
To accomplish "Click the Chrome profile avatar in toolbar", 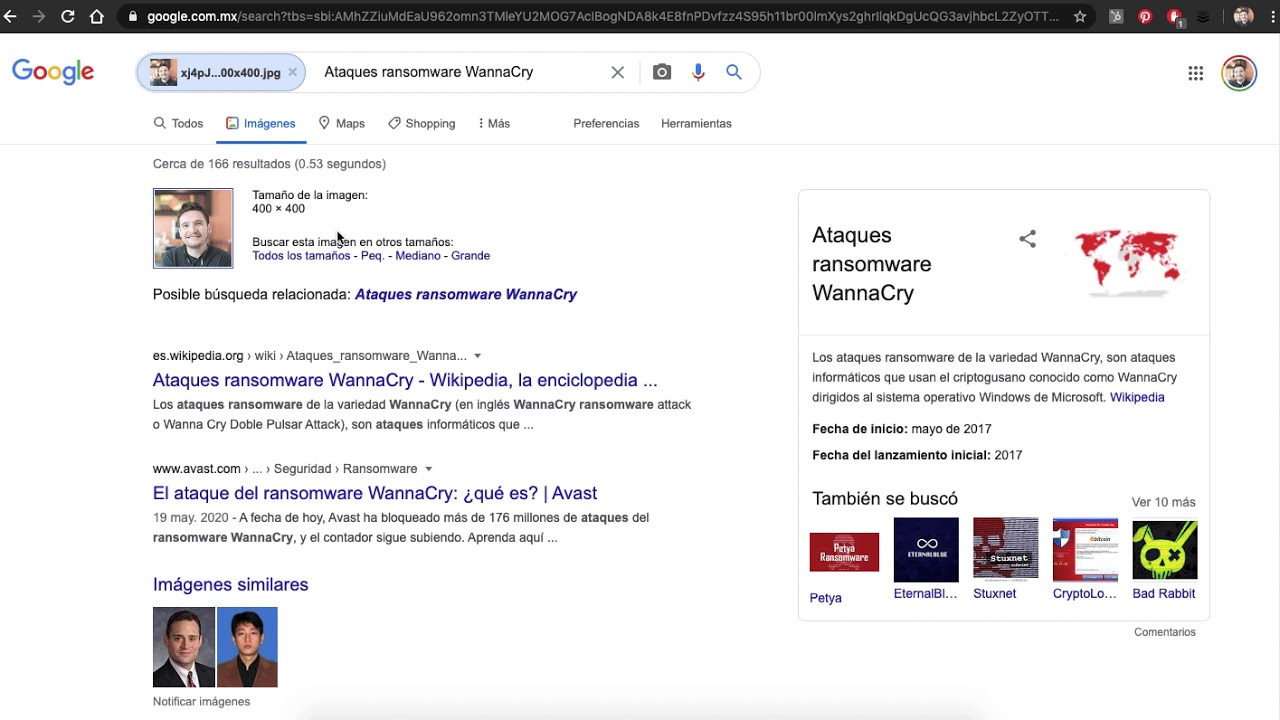I will (x=1243, y=16).
